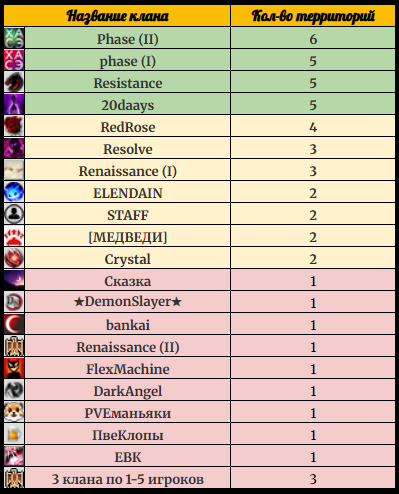Click the Название клана column header
This screenshot has width=399, height=494.
(117, 16)
